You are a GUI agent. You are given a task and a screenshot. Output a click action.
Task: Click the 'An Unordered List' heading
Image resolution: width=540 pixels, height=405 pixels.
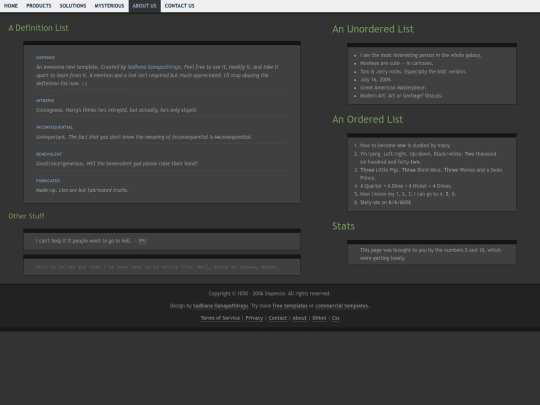[x=373, y=29]
